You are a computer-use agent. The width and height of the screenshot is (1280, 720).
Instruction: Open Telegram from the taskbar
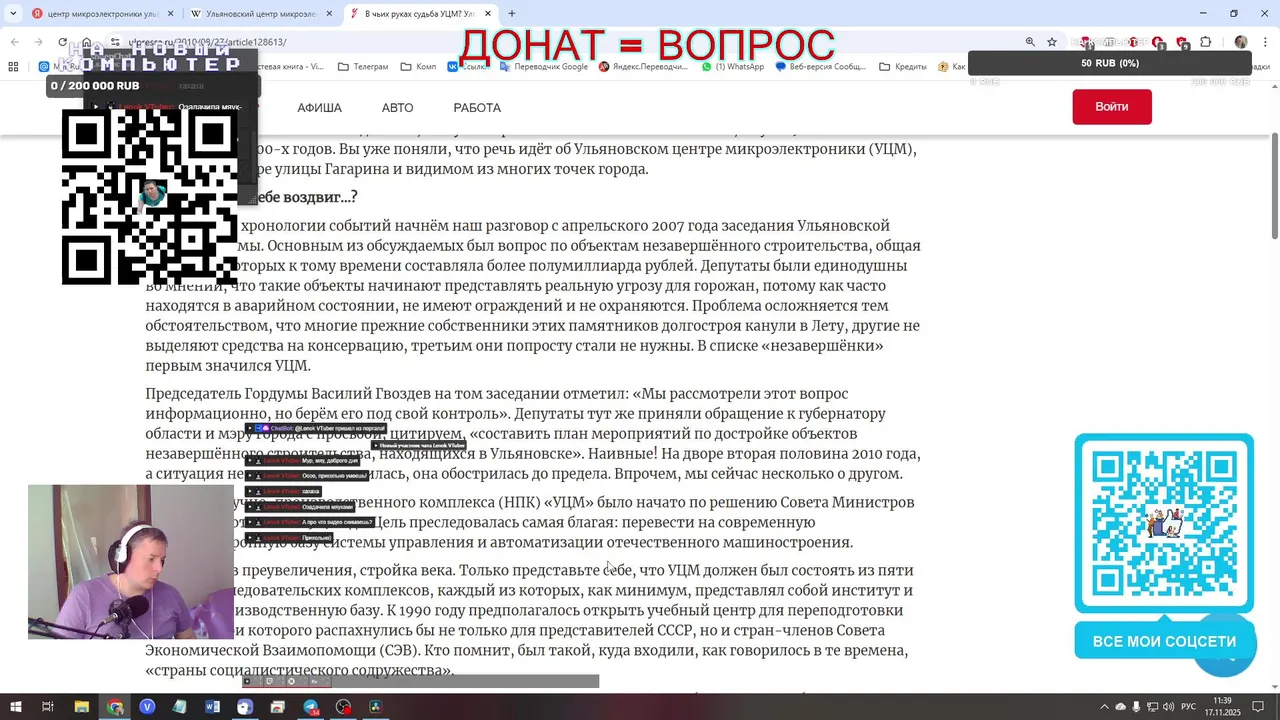pyautogui.click(x=311, y=707)
